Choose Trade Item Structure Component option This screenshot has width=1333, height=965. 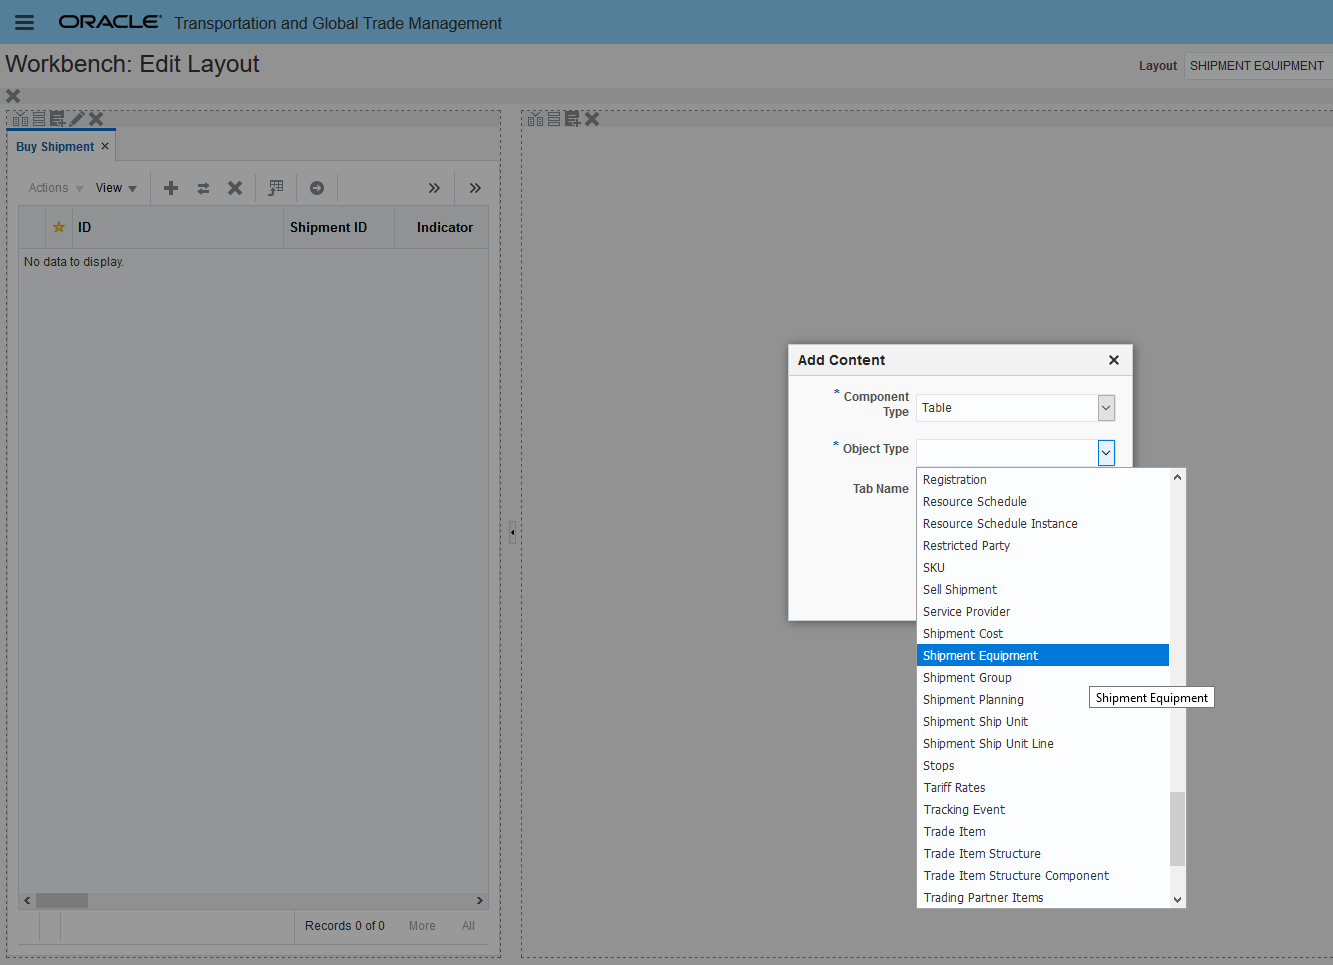pyautogui.click(x=1043, y=876)
